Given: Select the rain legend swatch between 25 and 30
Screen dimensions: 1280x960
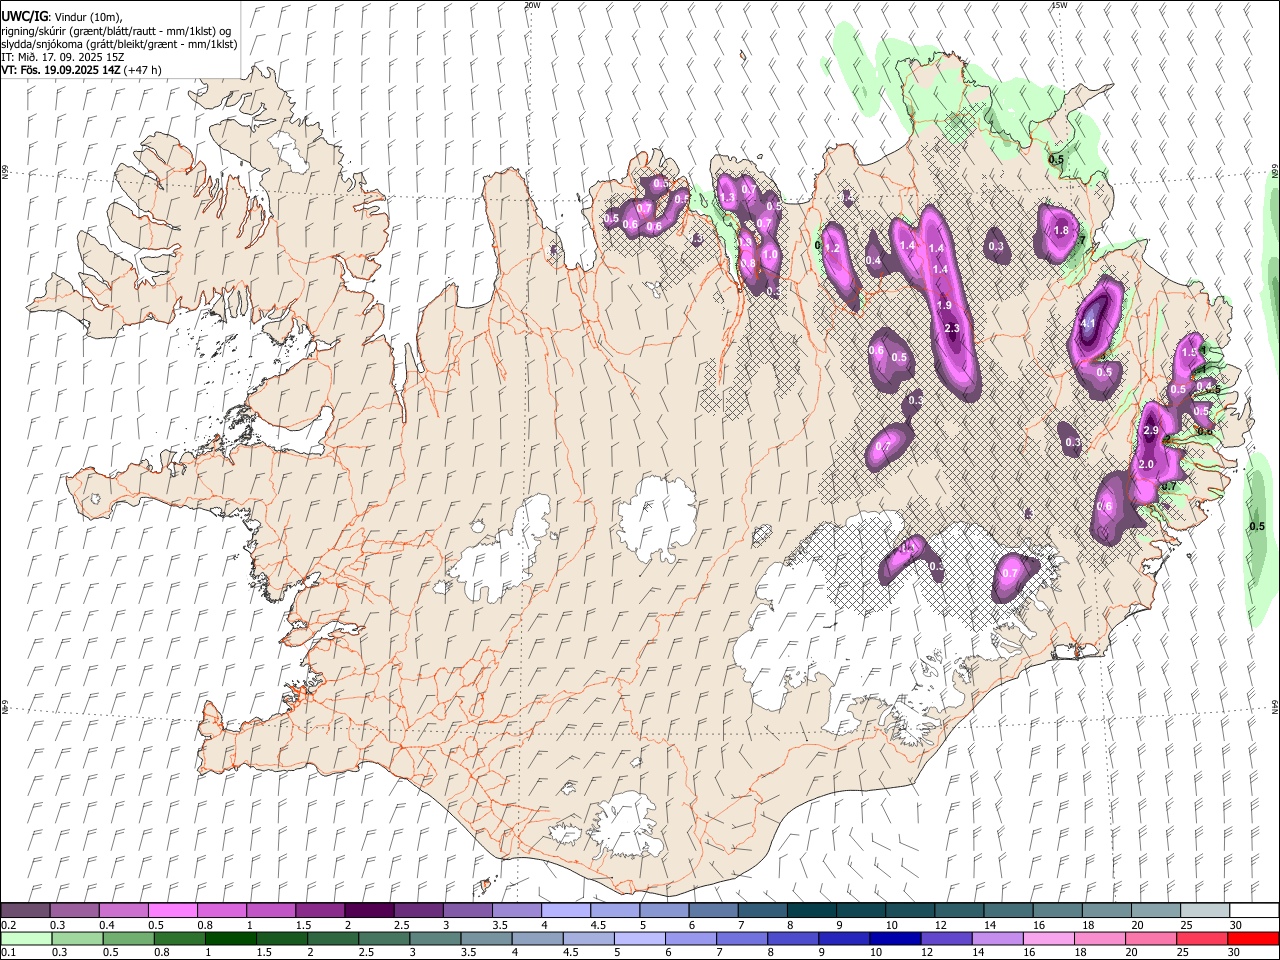Looking at the screenshot, I should 1202,938.
